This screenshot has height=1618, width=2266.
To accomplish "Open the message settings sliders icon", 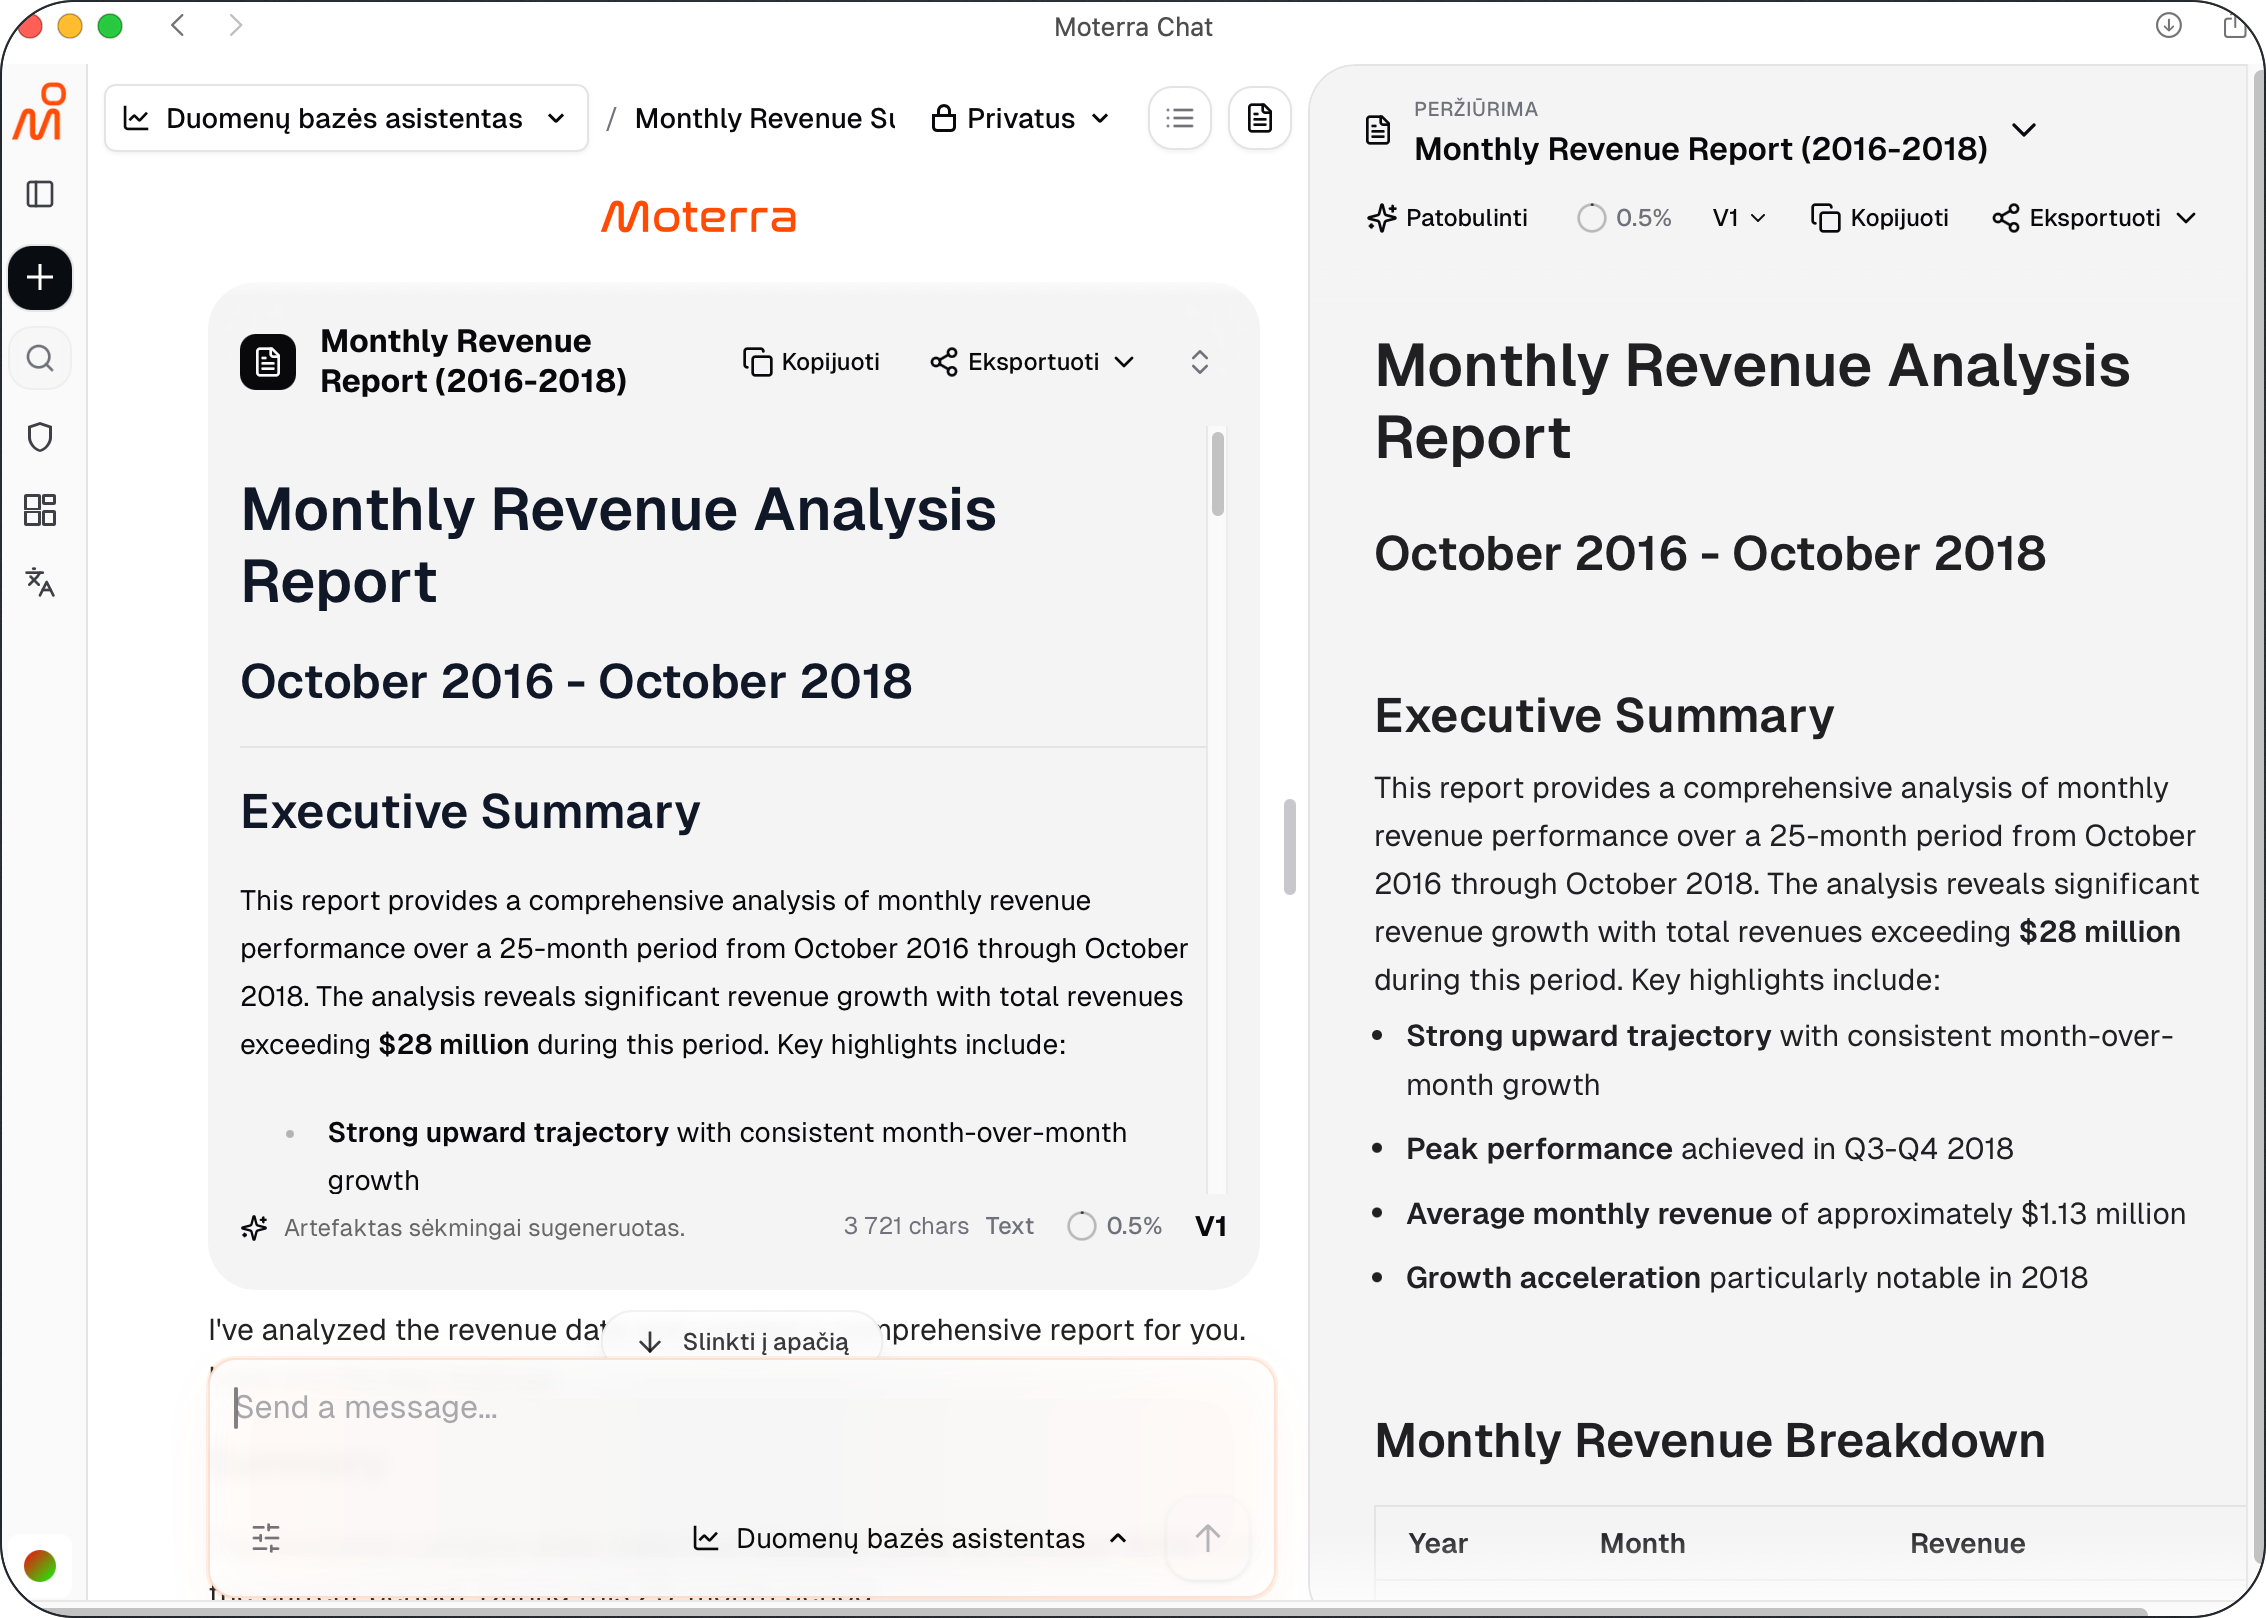I will (x=266, y=1538).
